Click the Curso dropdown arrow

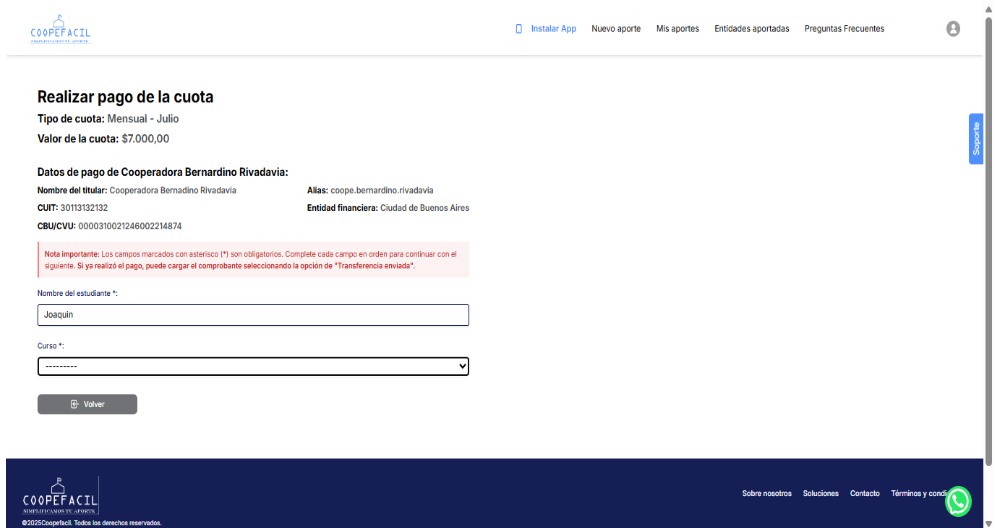click(x=462, y=366)
